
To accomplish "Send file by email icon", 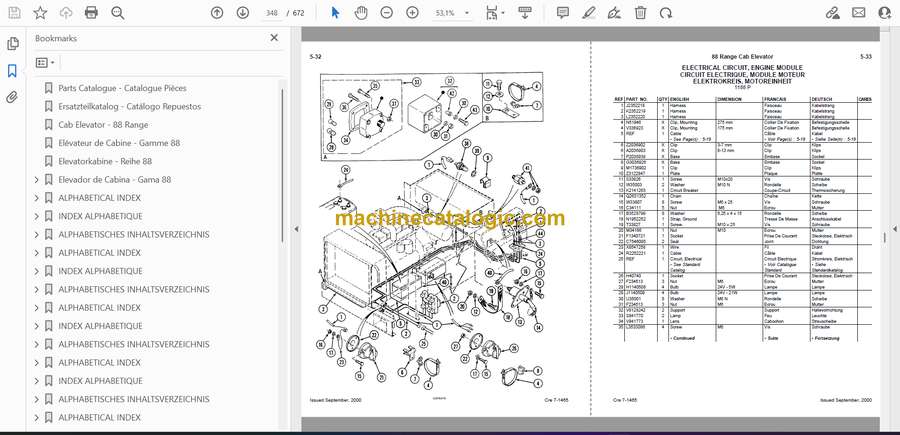I will coord(859,13).
